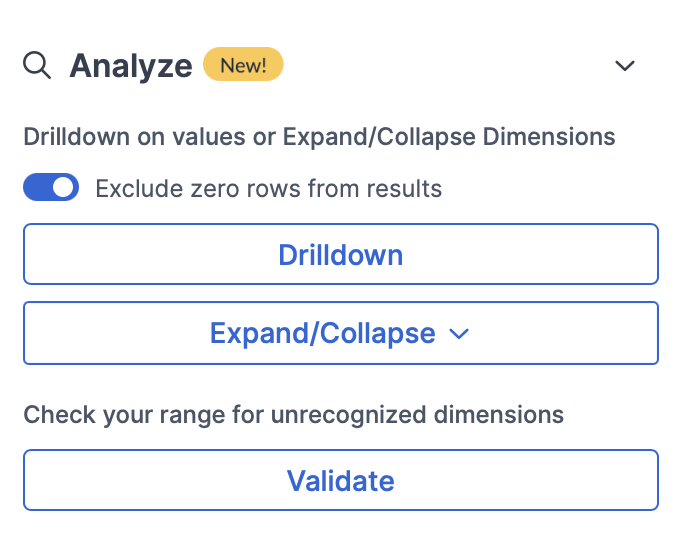The height and width of the screenshot is (551, 686).
Task: Run Drilldown on the selected values
Action: tap(340, 254)
